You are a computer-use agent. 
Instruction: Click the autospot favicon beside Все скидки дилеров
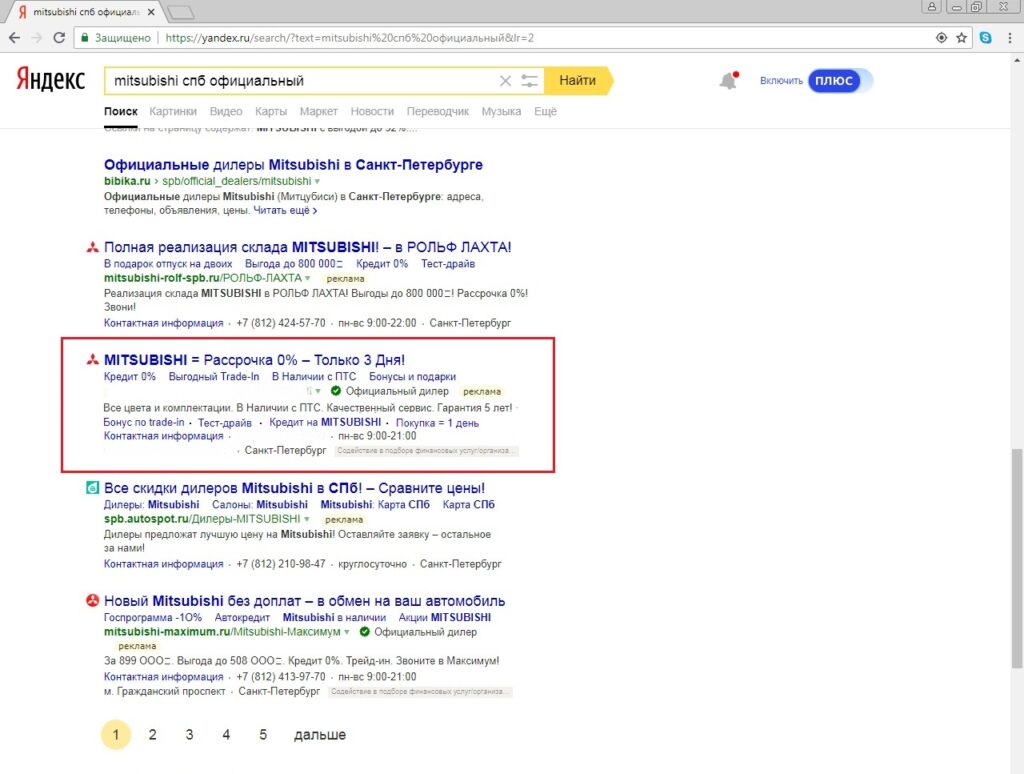coord(93,488)
